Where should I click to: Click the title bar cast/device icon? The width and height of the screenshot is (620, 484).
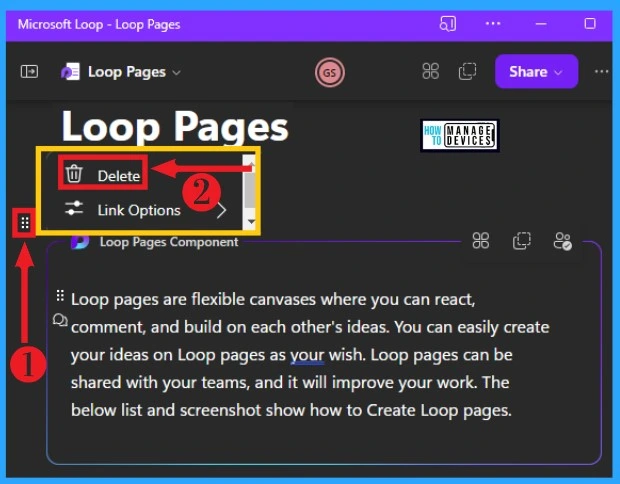(x=448, y=24)
